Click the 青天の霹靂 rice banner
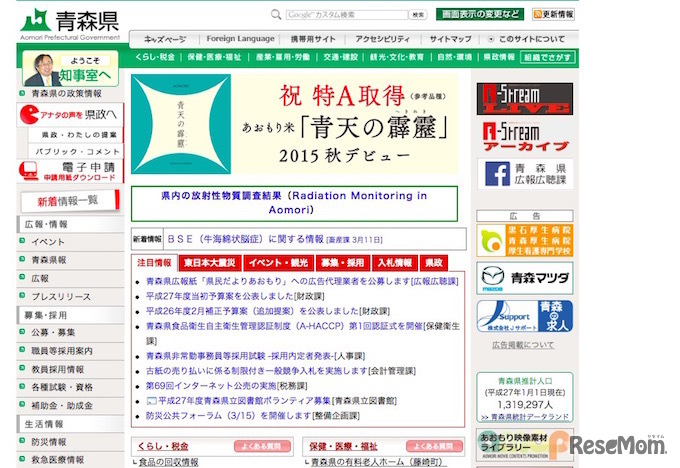The height and width of the screenshot is (468, 680). coord(294,124)
